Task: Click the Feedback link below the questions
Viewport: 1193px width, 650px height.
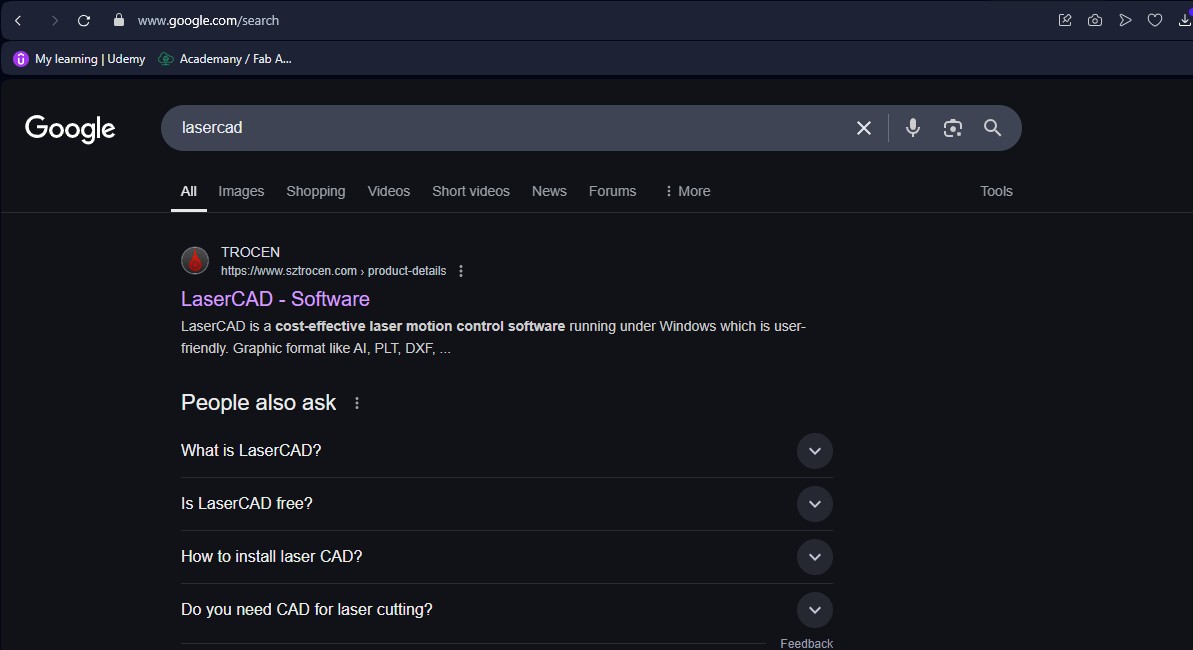Action: click(x=806, y=644)
